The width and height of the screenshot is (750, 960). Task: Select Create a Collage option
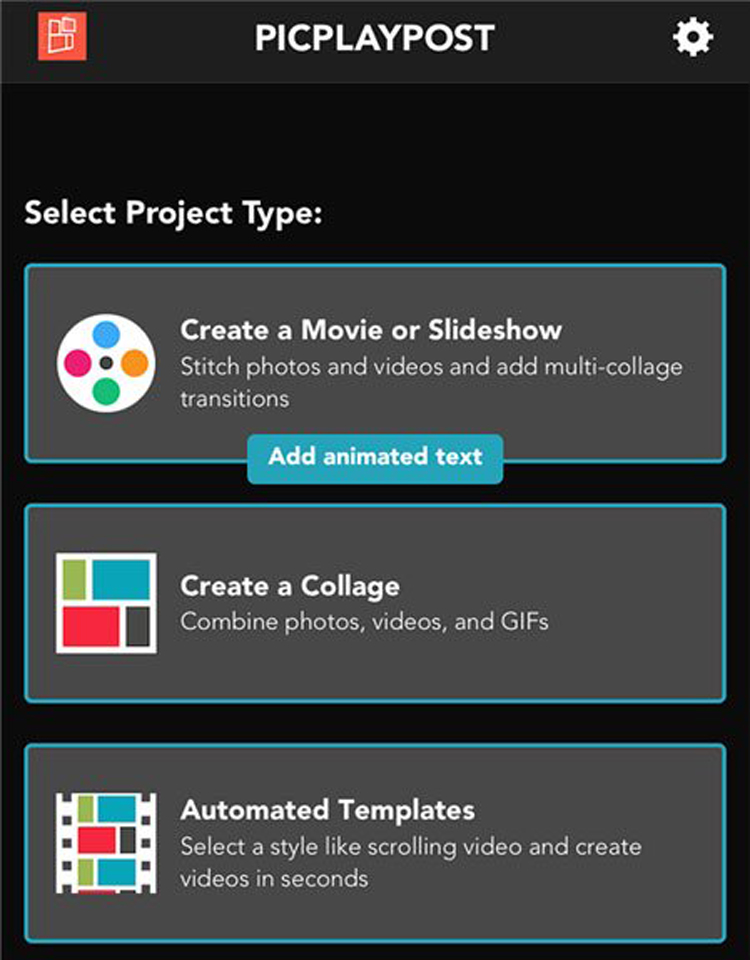pos(375,603)
